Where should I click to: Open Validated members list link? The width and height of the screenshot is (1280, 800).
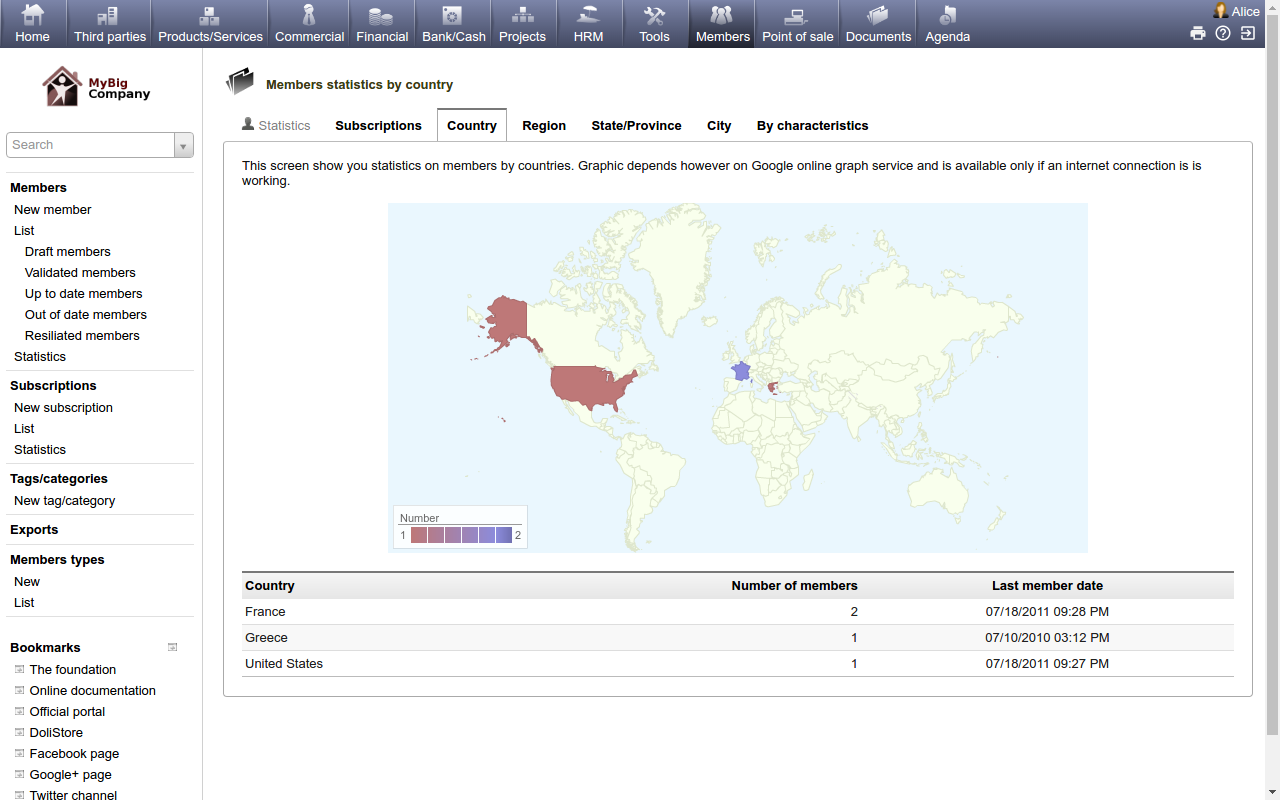pyautogui.click(x=80, y=273)
